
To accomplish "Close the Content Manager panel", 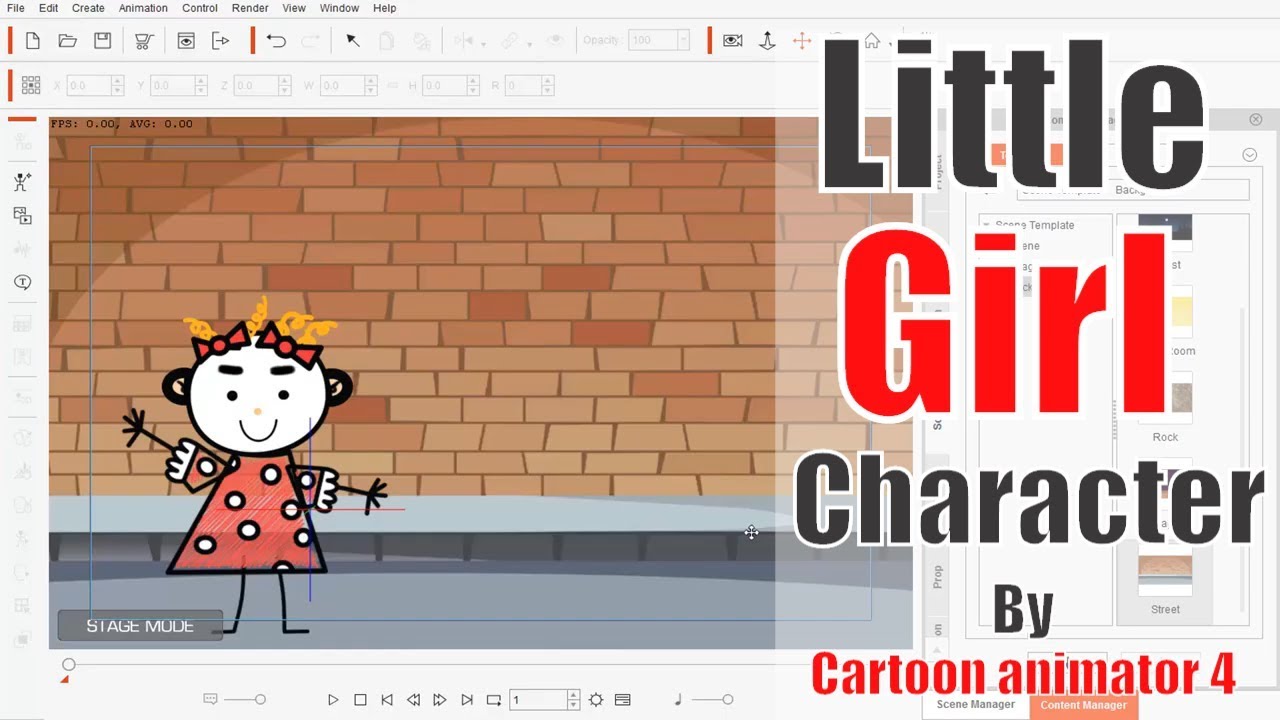I will [1256, 119].
